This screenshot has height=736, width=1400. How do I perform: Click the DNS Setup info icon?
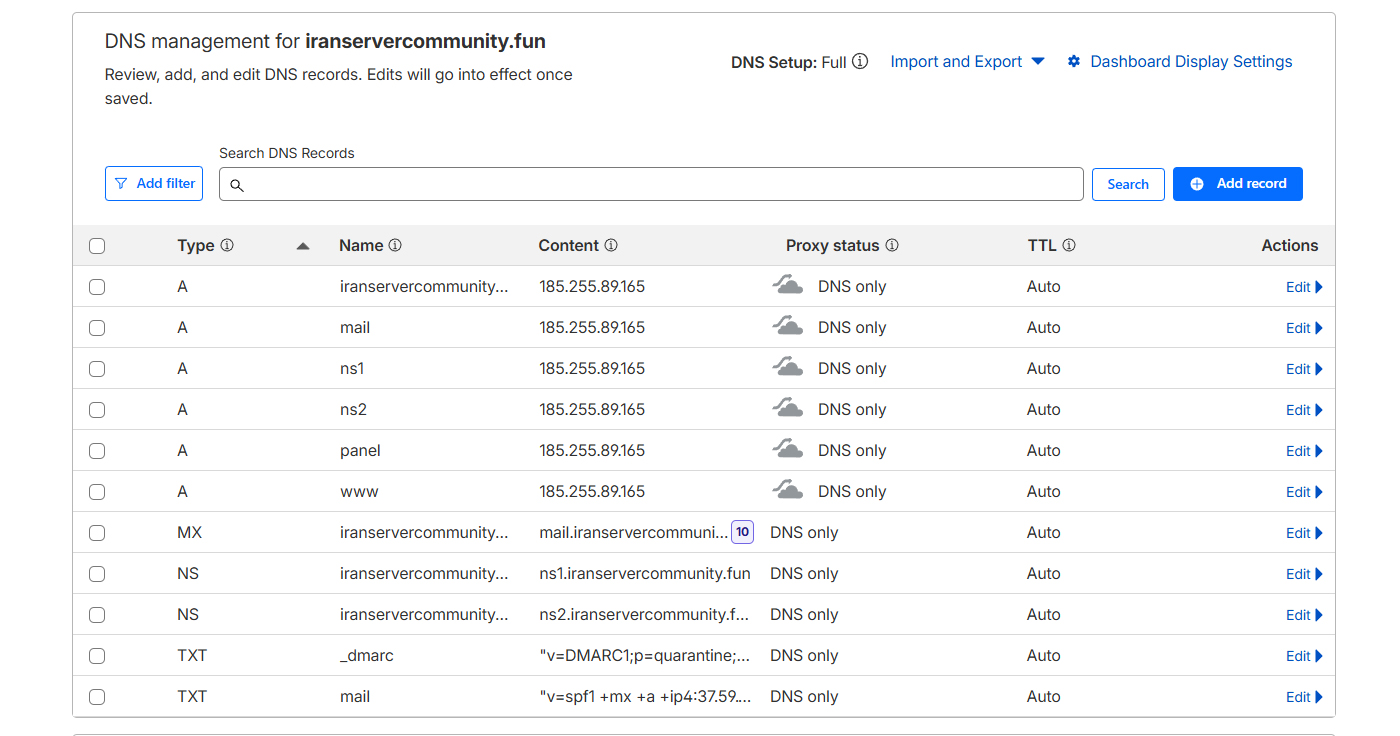pyautogui.click(x=860, y=62)
